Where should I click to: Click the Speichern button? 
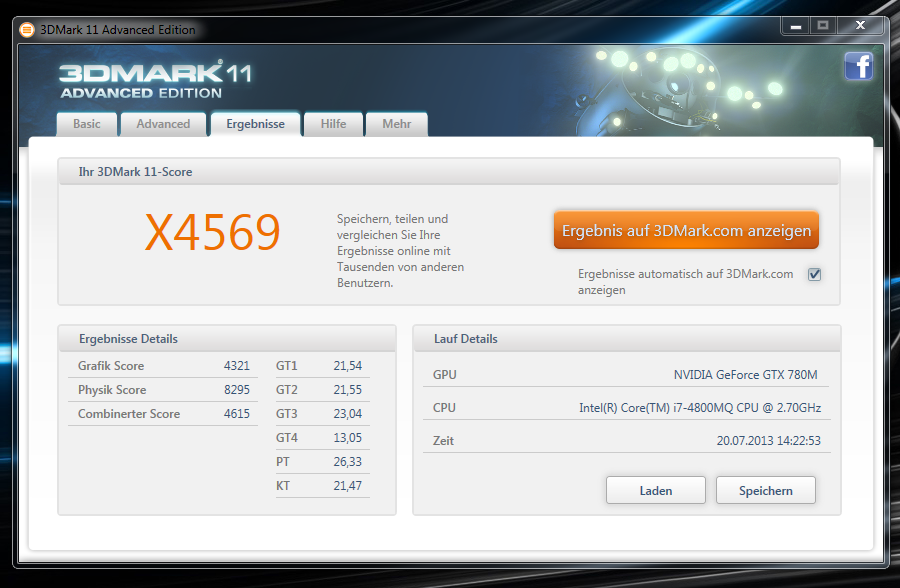click(765, 490)
